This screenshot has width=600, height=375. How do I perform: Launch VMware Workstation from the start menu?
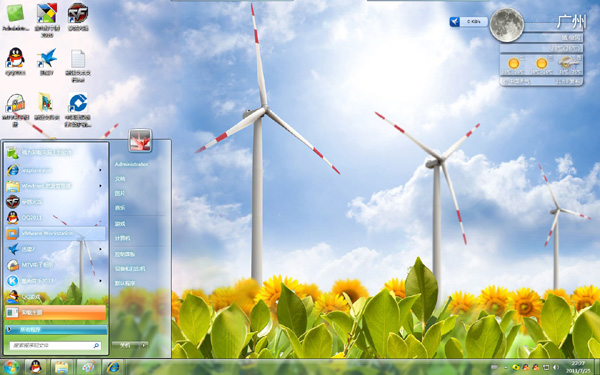55,233
